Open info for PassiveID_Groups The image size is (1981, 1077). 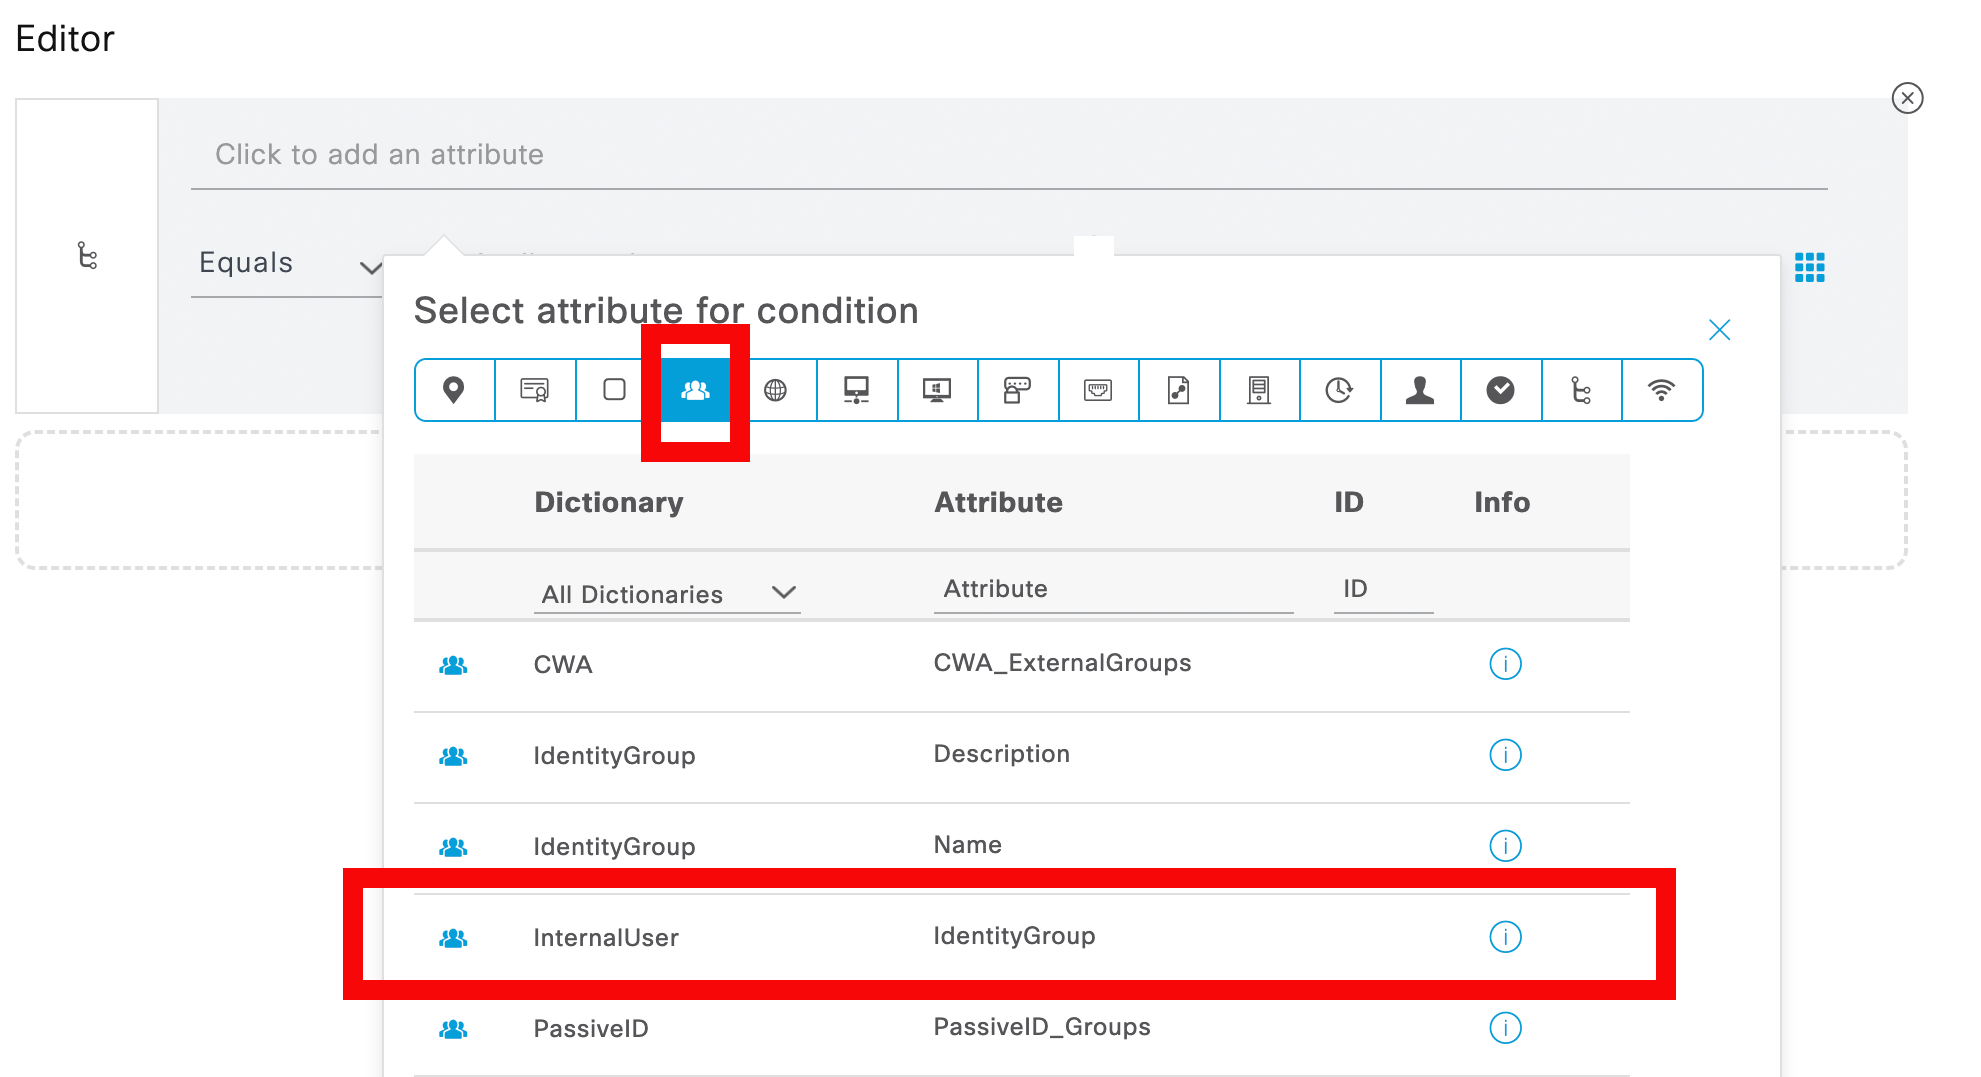click(1505, 1028)
